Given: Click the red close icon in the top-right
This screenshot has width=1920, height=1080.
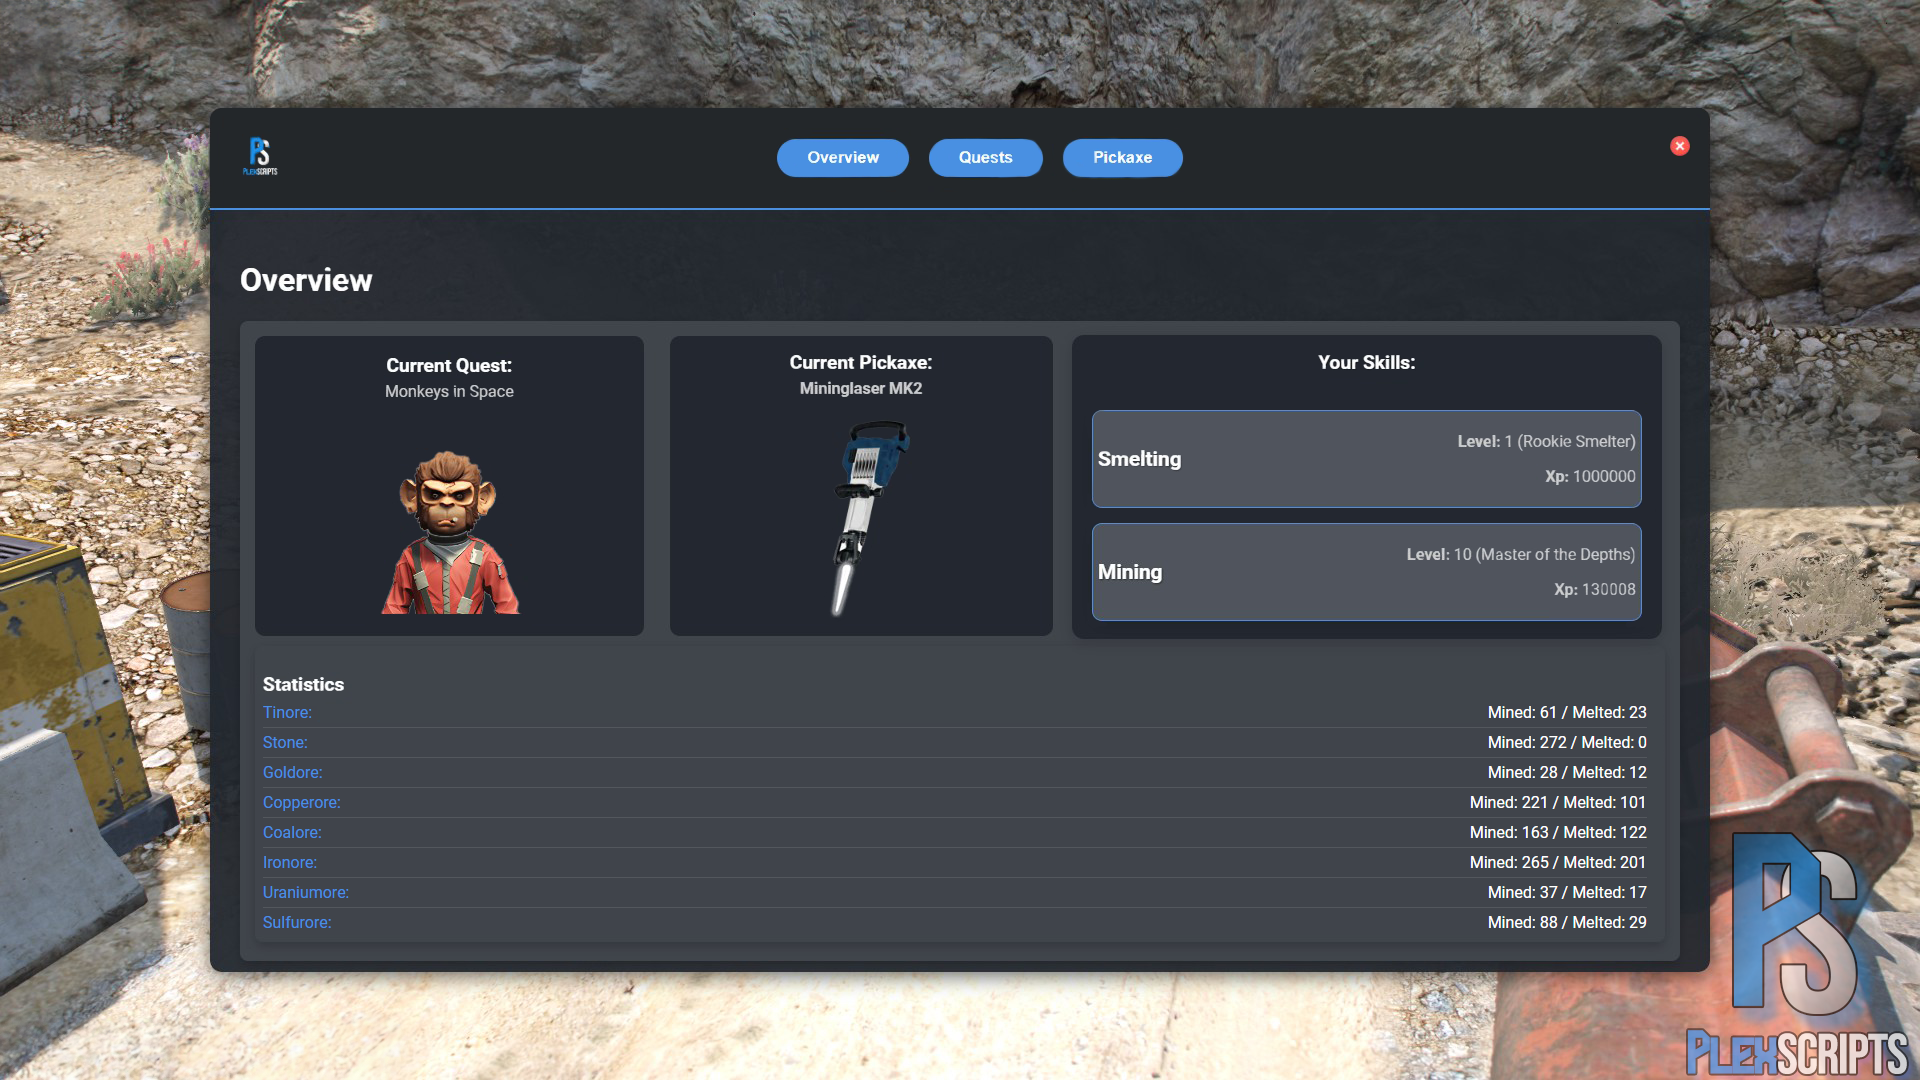Looking at the screenshot, I should (x=1680, y=146).
